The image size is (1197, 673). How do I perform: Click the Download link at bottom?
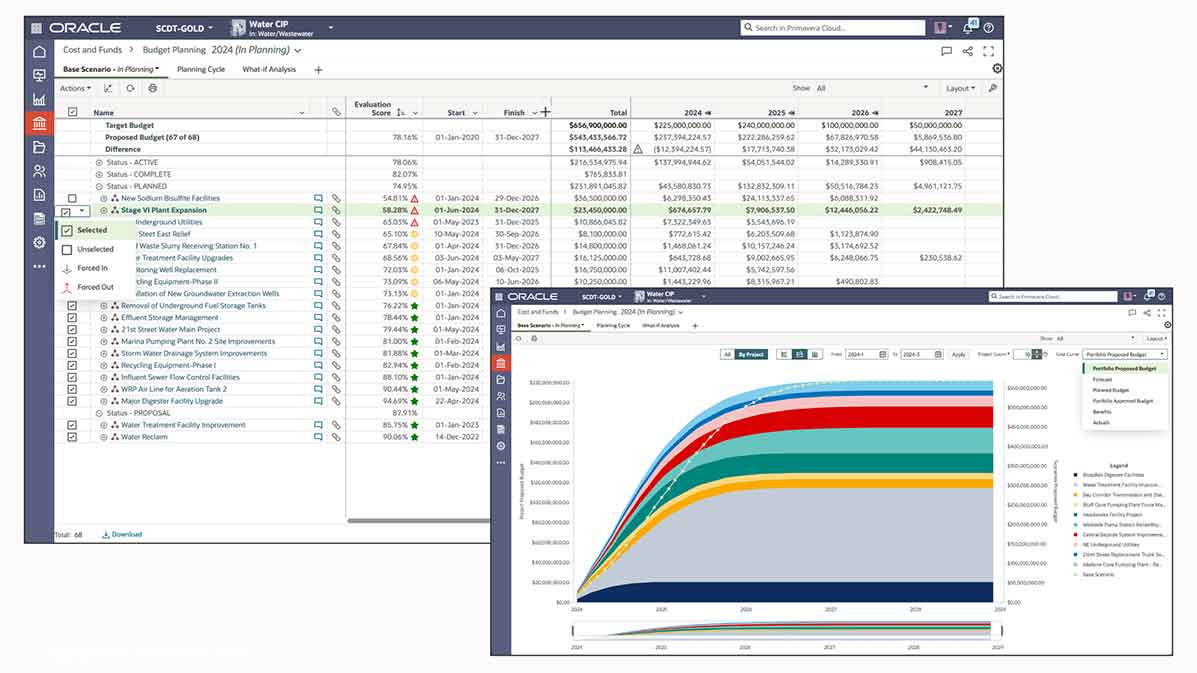122,535
